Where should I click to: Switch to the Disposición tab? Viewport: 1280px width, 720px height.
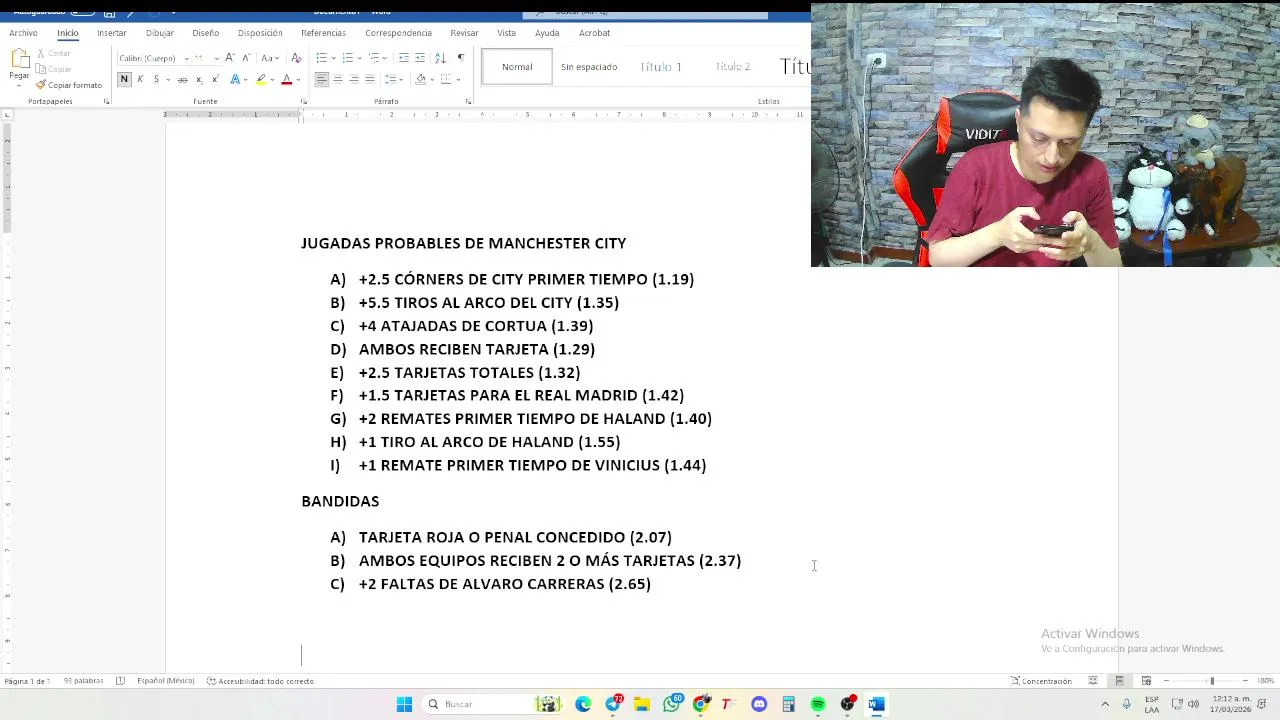click(x=260, y=33)
